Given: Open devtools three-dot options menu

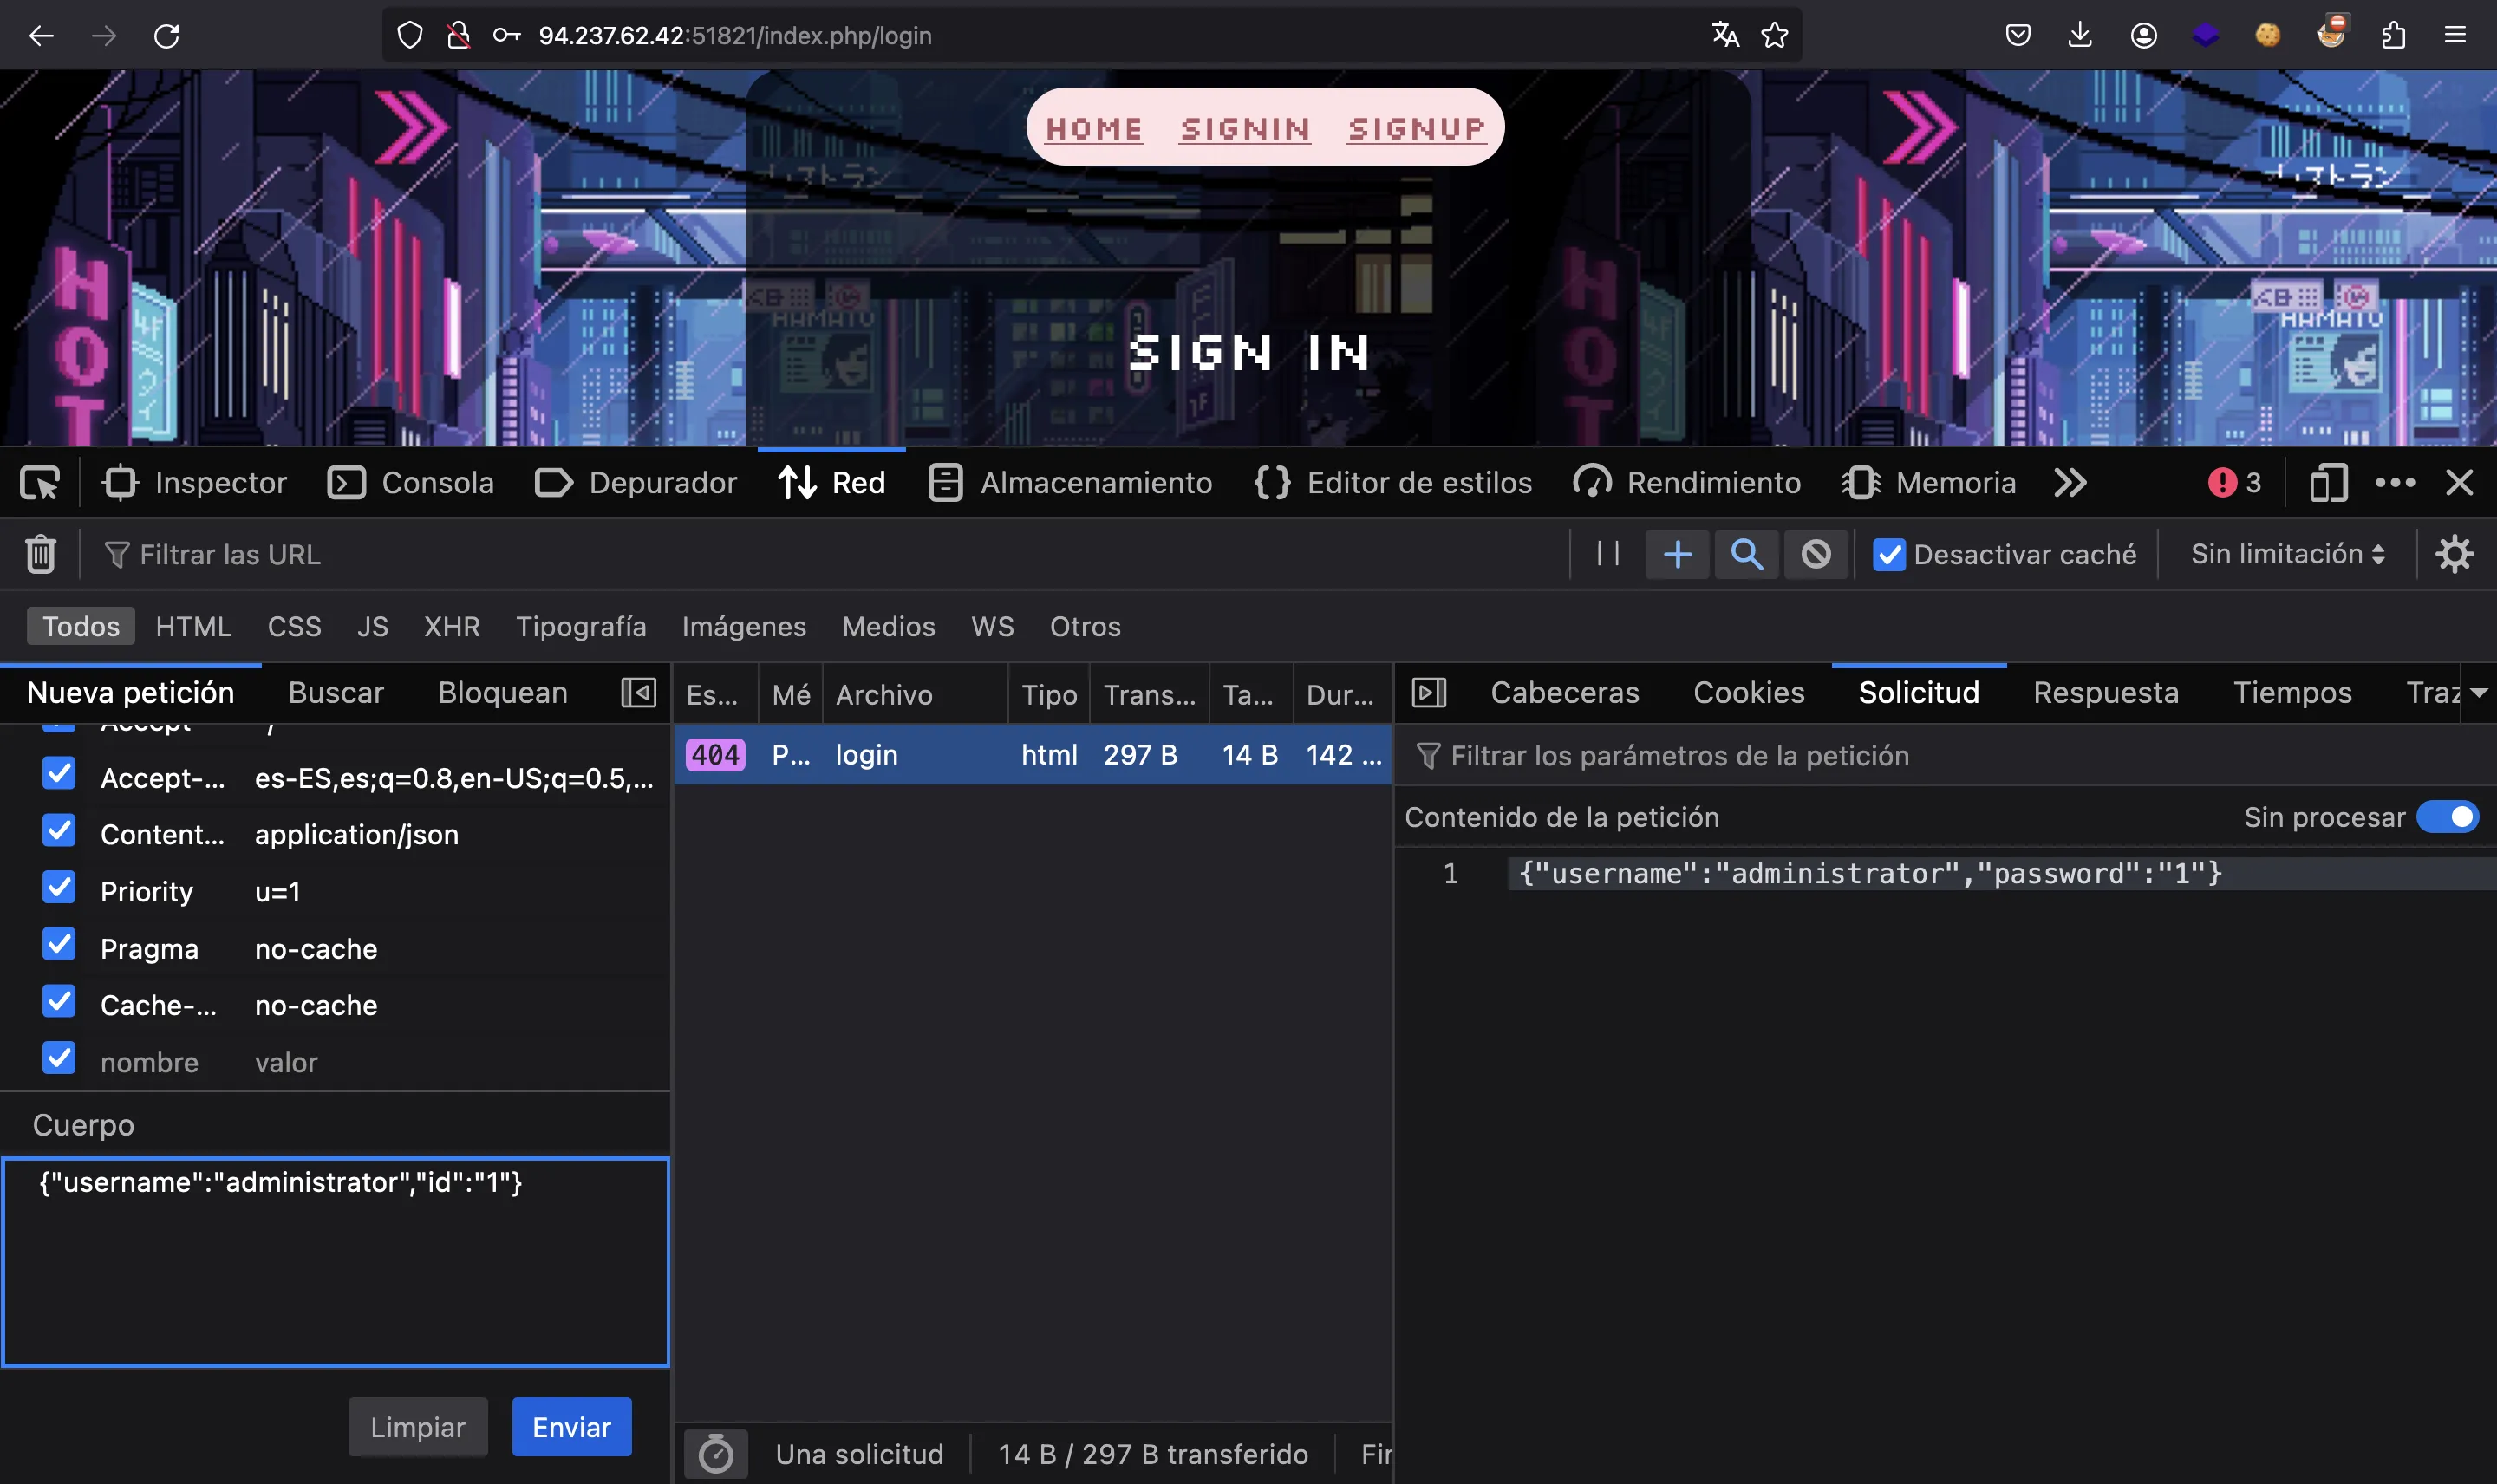Looking at the screenshot, I should click(2395, 483).
